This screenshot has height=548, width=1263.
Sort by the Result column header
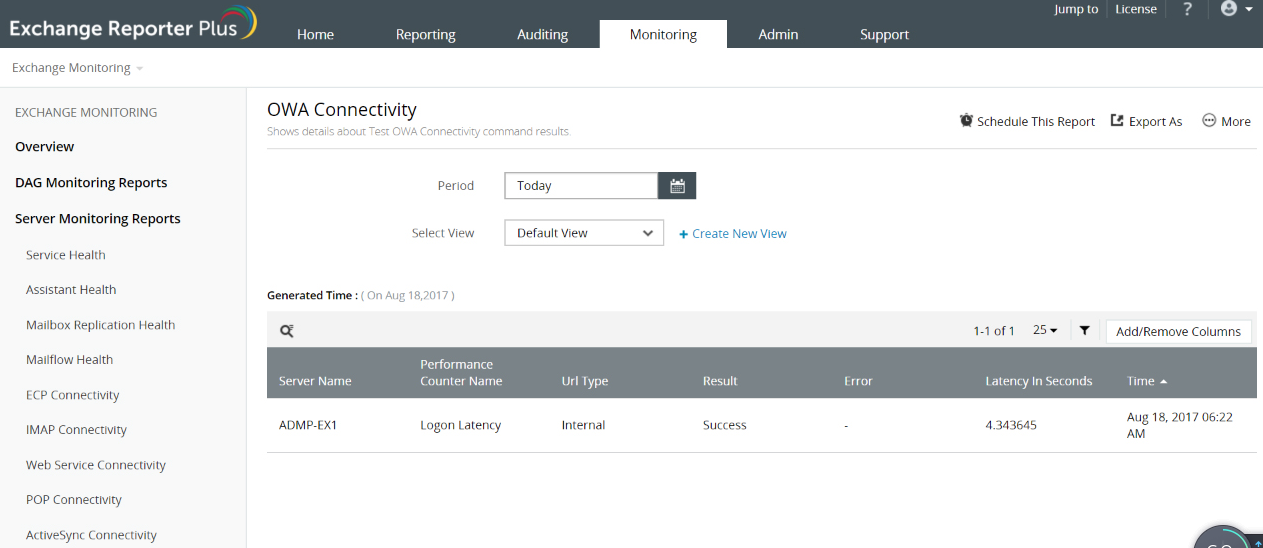click(x=720, y=381)
